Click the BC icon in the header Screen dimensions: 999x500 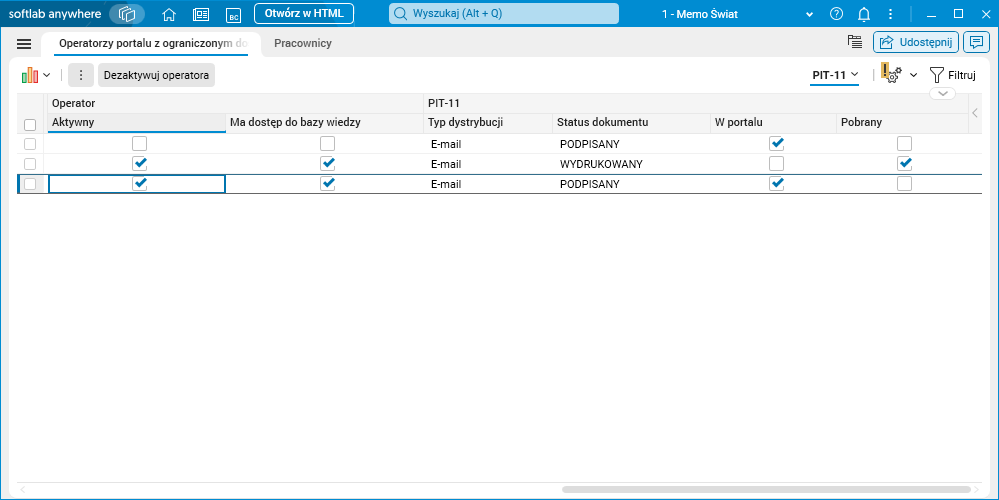click(x=234, y=14)
